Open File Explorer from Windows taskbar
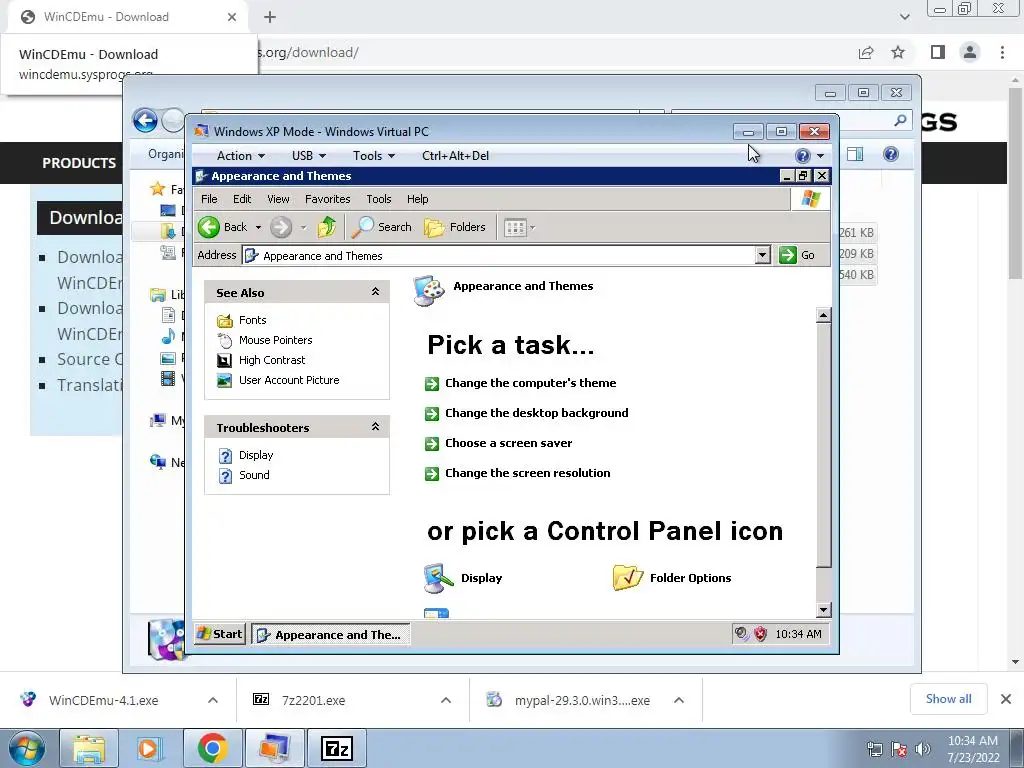Screen dimensions: 1024x768 (x=89, y=748)
